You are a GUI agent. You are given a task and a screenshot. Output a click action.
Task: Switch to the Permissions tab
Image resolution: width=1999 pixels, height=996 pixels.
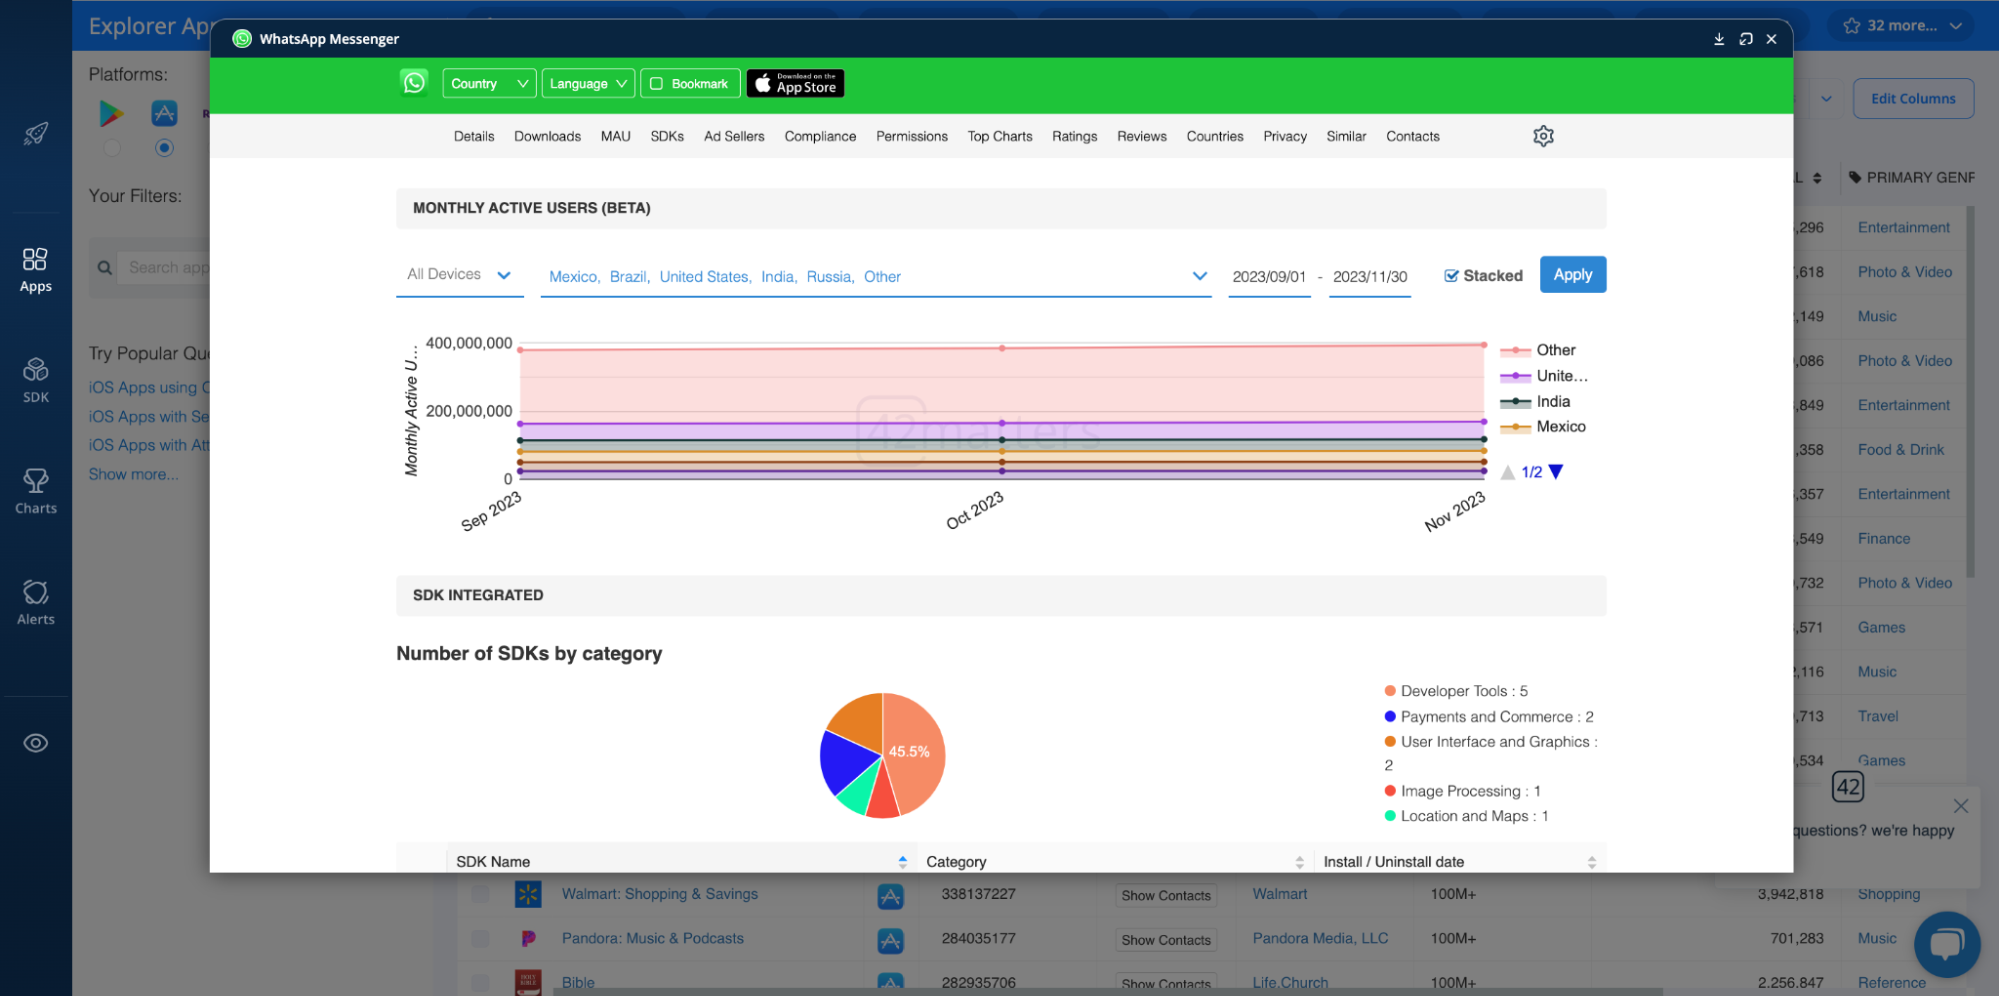pos(911,137)
